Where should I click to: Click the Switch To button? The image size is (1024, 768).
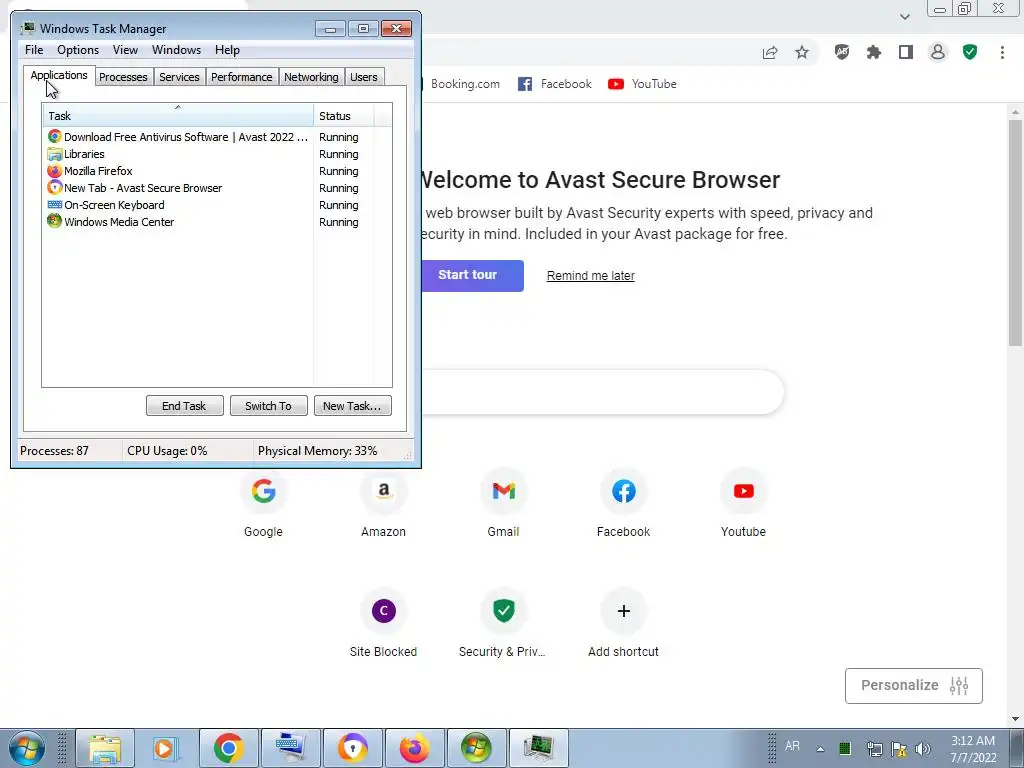click(x=268, y=406)
